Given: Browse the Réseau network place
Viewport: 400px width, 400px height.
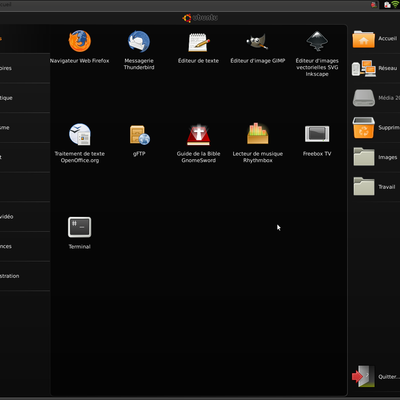Looking at the screenshot, I should [x=375, y=68].
